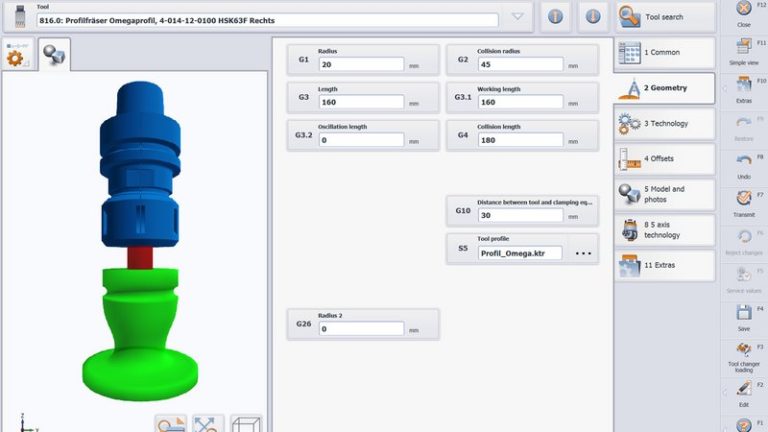The width and height of the screenshot is (768, 432).
Task: Open the 3 Technology tab
Action: [x=664, y=124]
